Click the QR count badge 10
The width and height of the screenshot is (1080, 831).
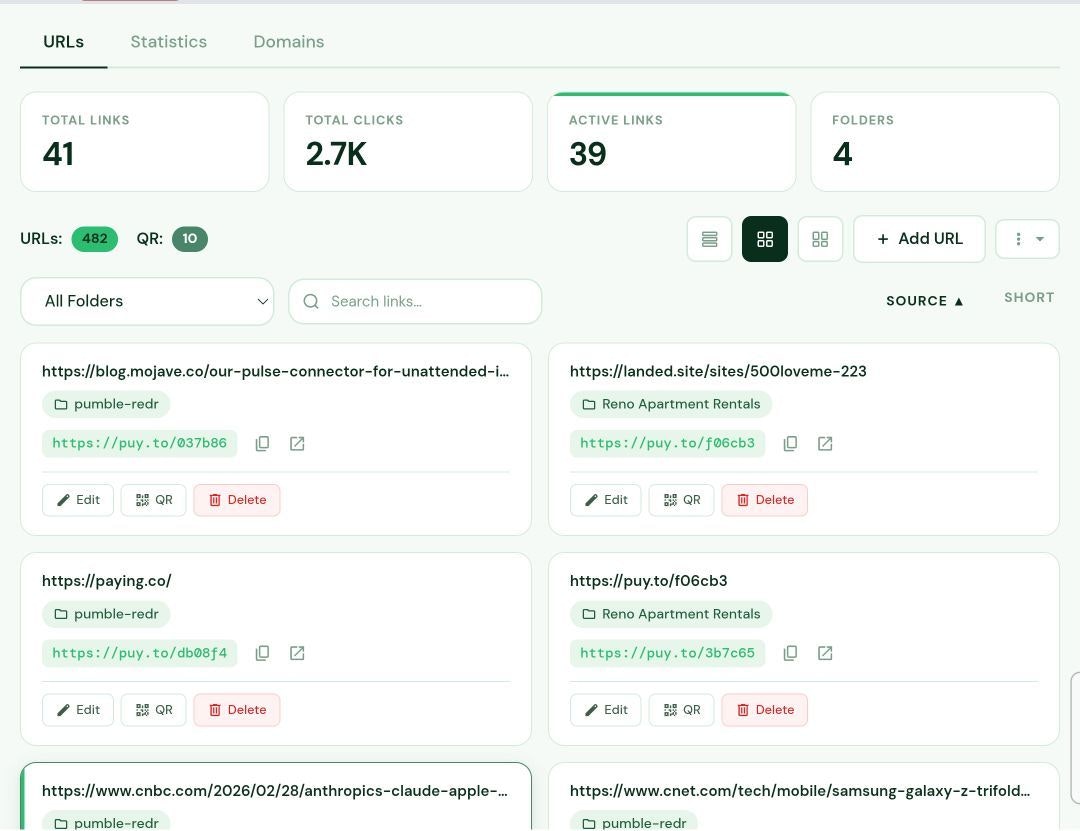[x=189, y=239]
